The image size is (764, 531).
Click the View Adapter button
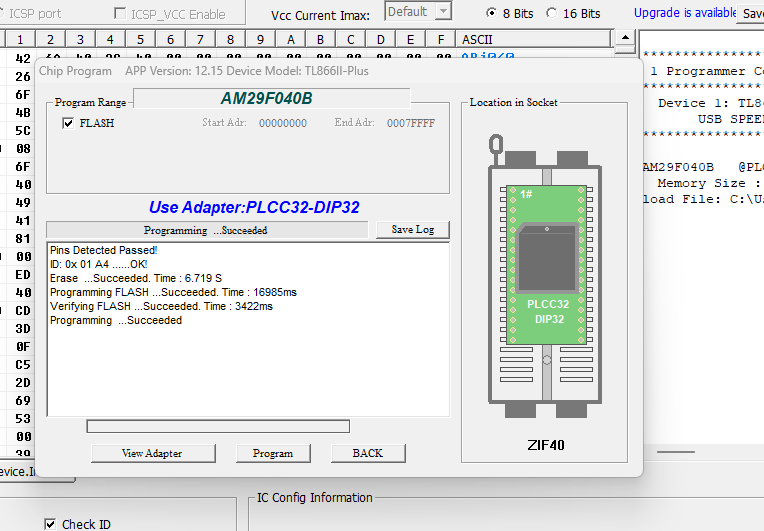click(152, 453)
